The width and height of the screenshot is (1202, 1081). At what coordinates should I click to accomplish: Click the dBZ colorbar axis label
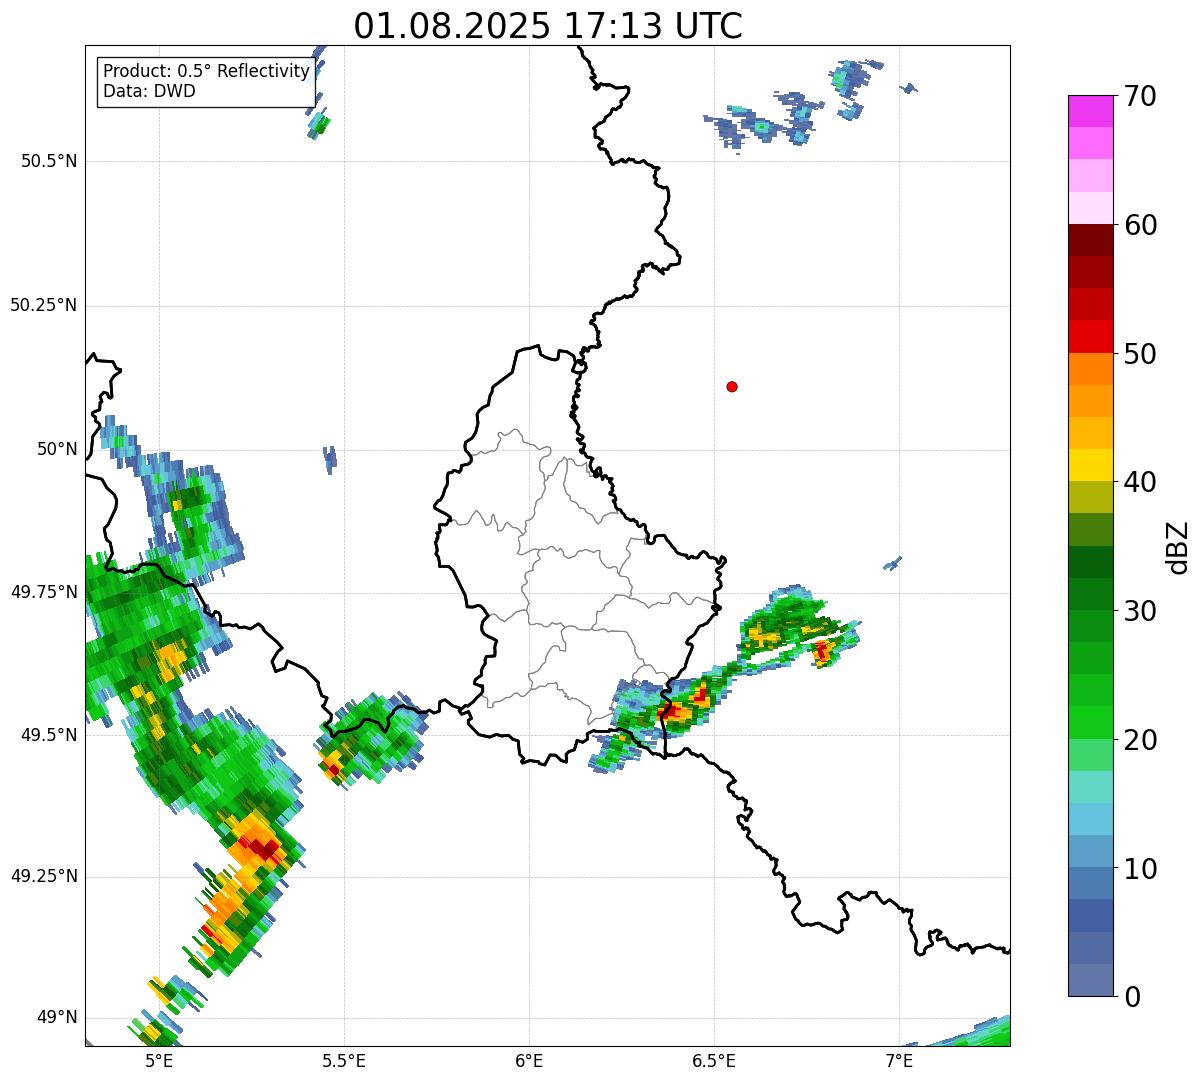(1178, 547)
